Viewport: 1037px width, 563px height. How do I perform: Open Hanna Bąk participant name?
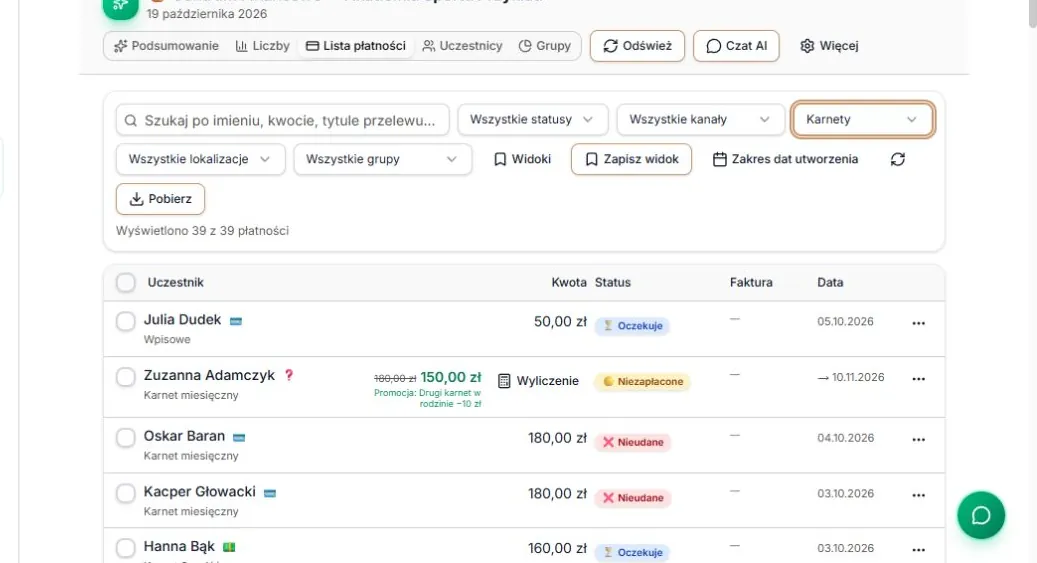(x=179, y=546)
